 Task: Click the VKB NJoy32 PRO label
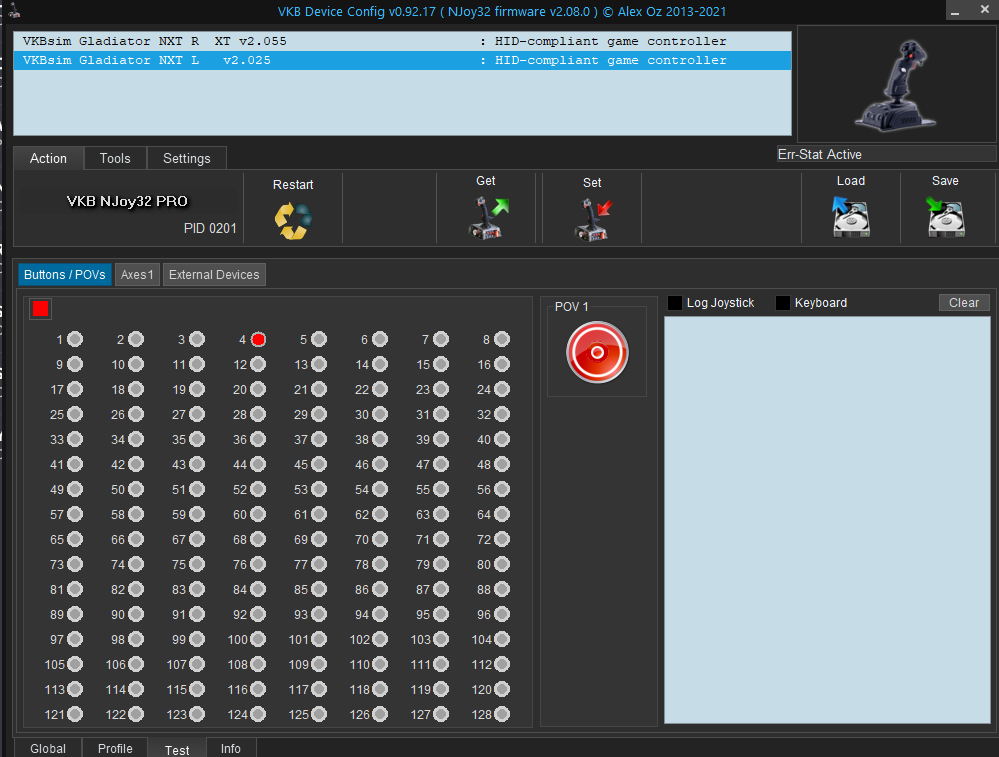pos(127,201)
